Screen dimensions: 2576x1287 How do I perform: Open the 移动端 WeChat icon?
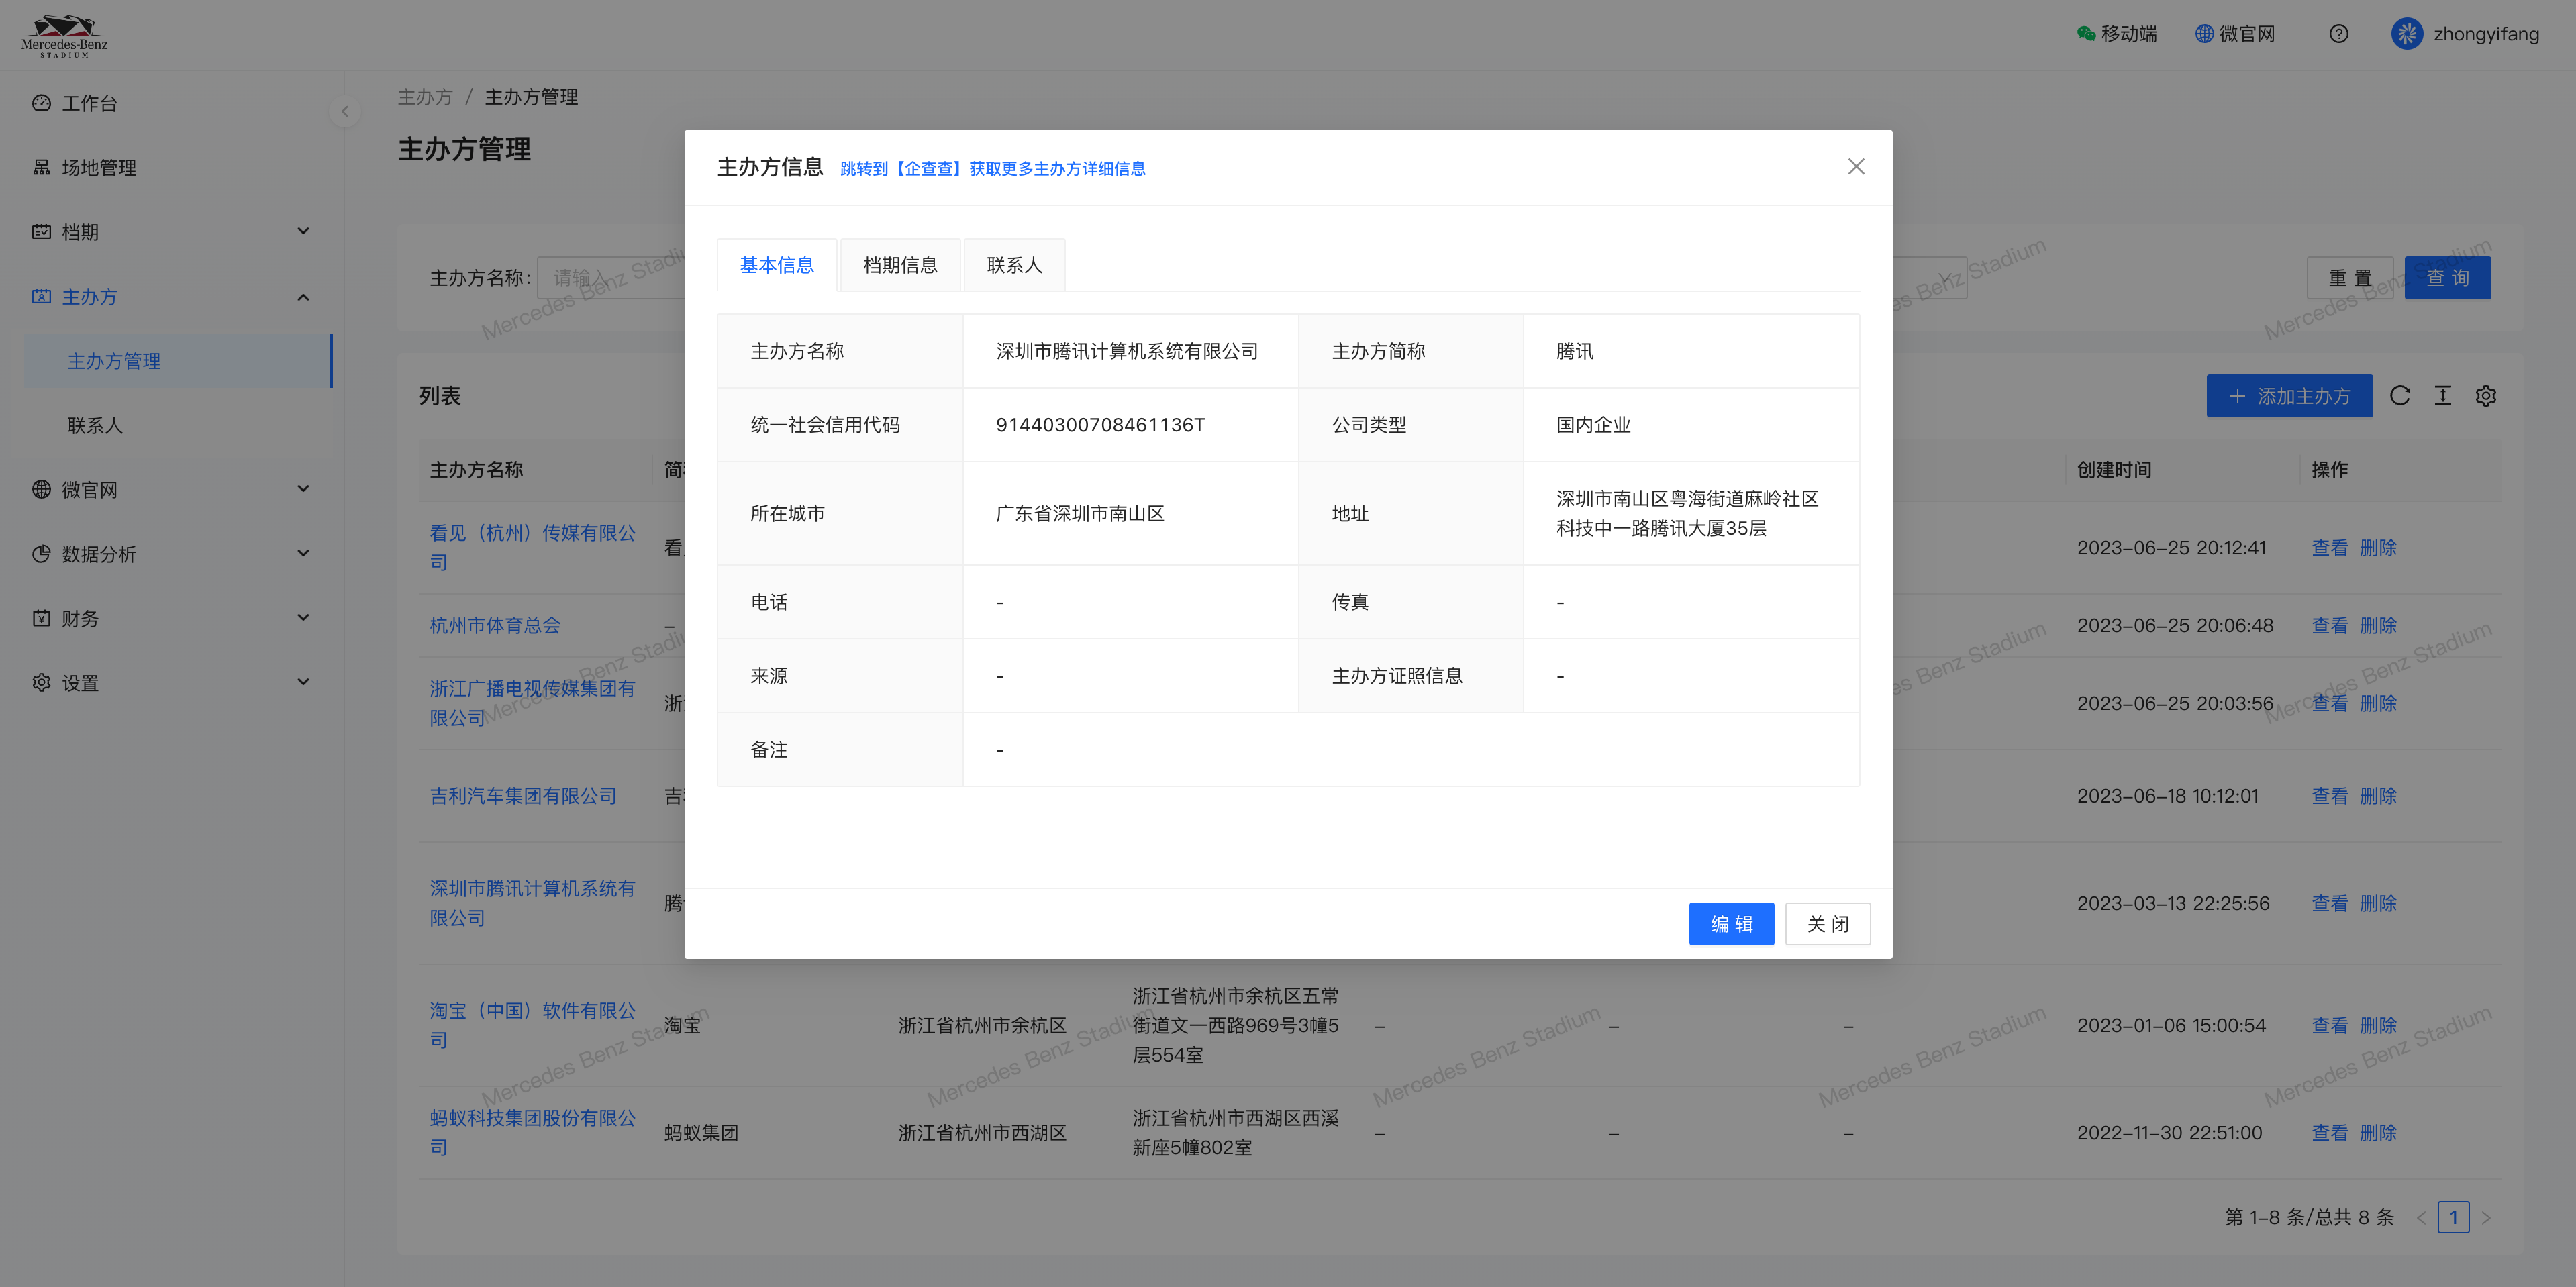click(2086, 34)
